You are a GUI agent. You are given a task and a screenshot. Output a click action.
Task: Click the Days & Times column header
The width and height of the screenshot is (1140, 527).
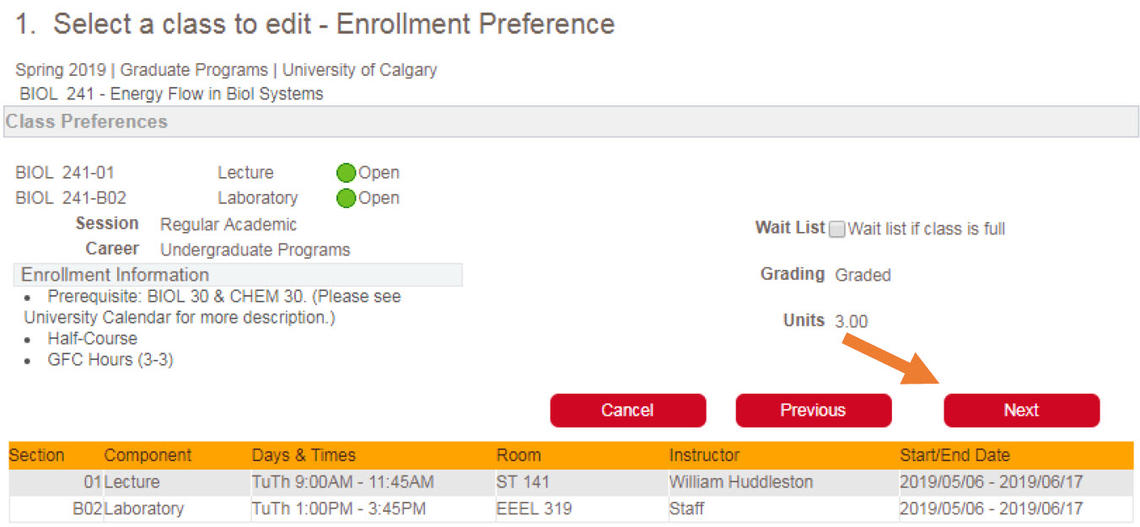[304, 456]
